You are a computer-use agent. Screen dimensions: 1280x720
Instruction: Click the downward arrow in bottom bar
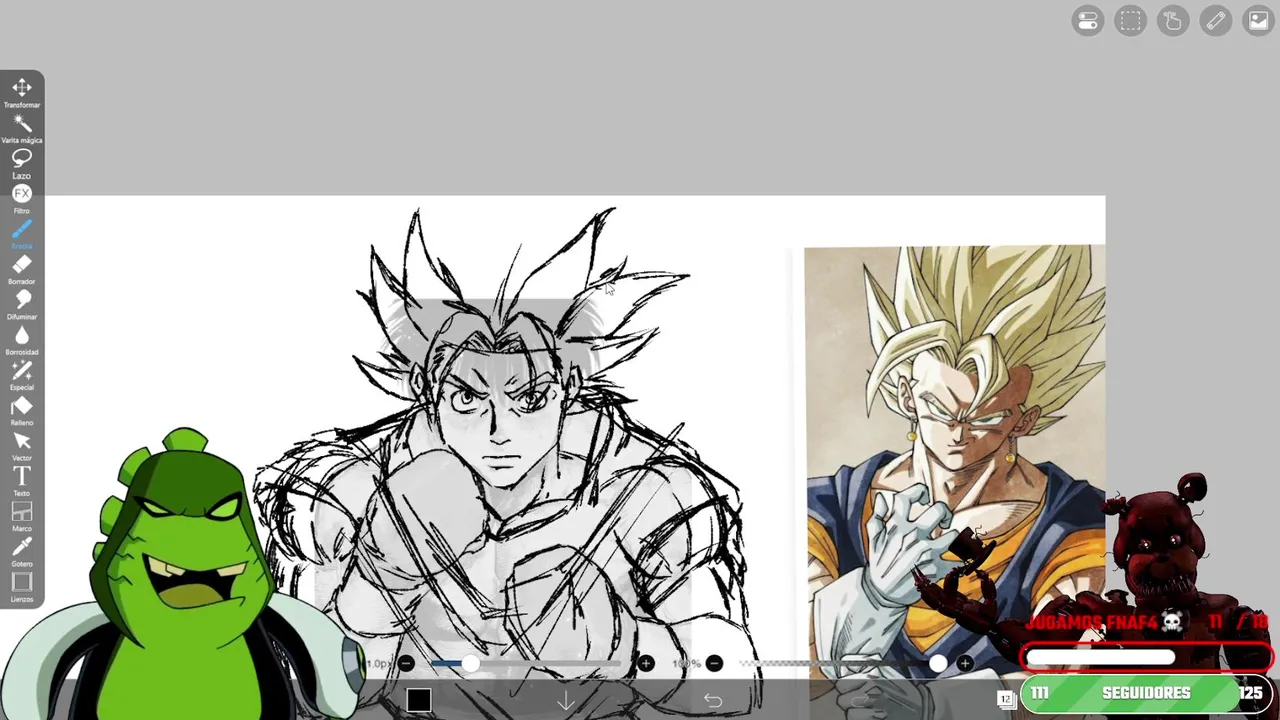pos(566,701)
